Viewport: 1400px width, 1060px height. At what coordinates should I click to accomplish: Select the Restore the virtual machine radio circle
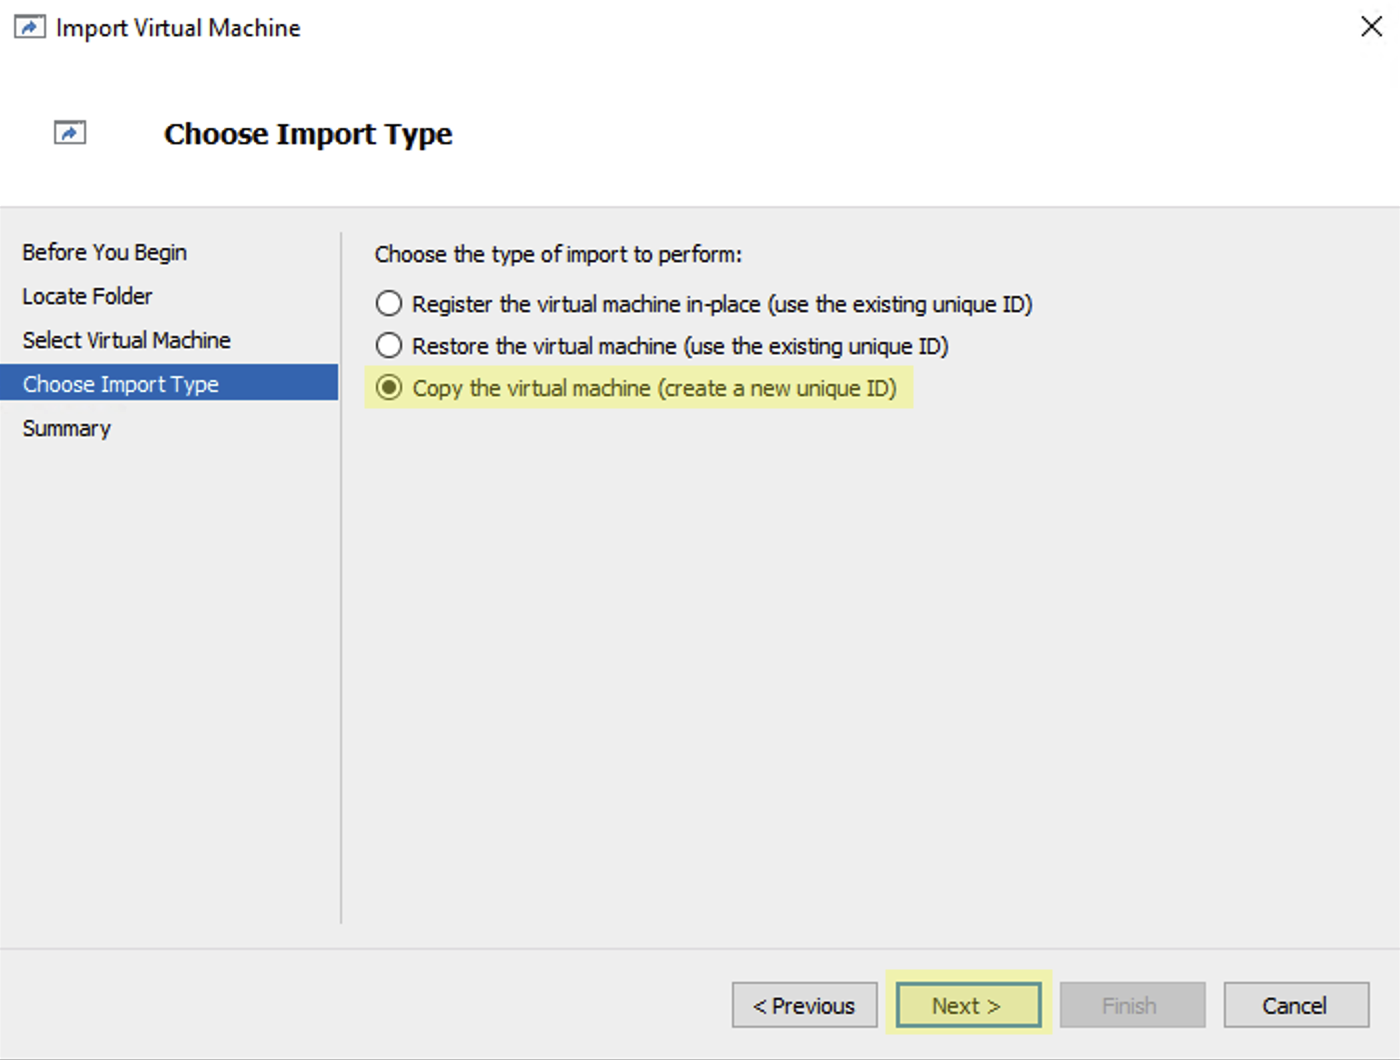coord(389,346)
